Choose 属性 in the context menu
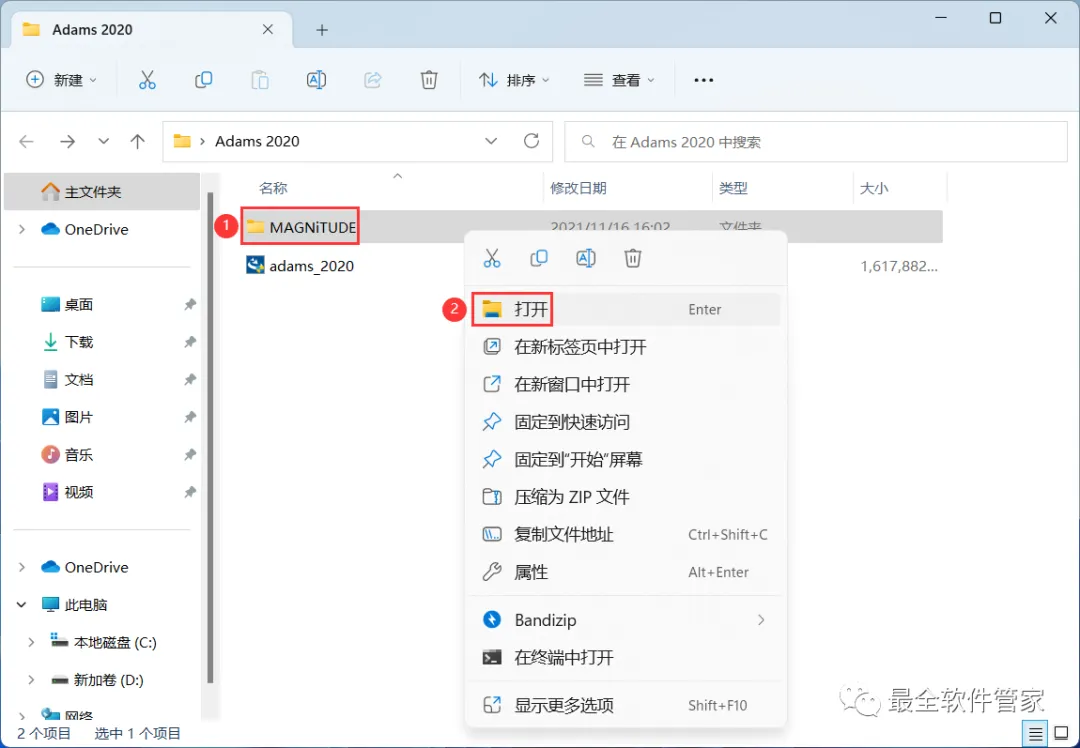The height and width of the screenshot is (748, 1080). click(x=625, y=572)
